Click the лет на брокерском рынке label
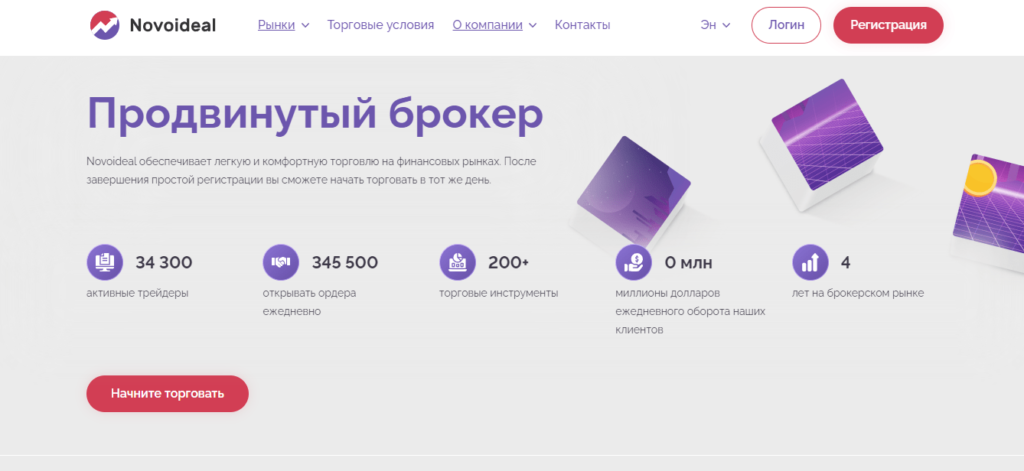Viewport: 1024px width, 471px height. (x=857, y=293)
